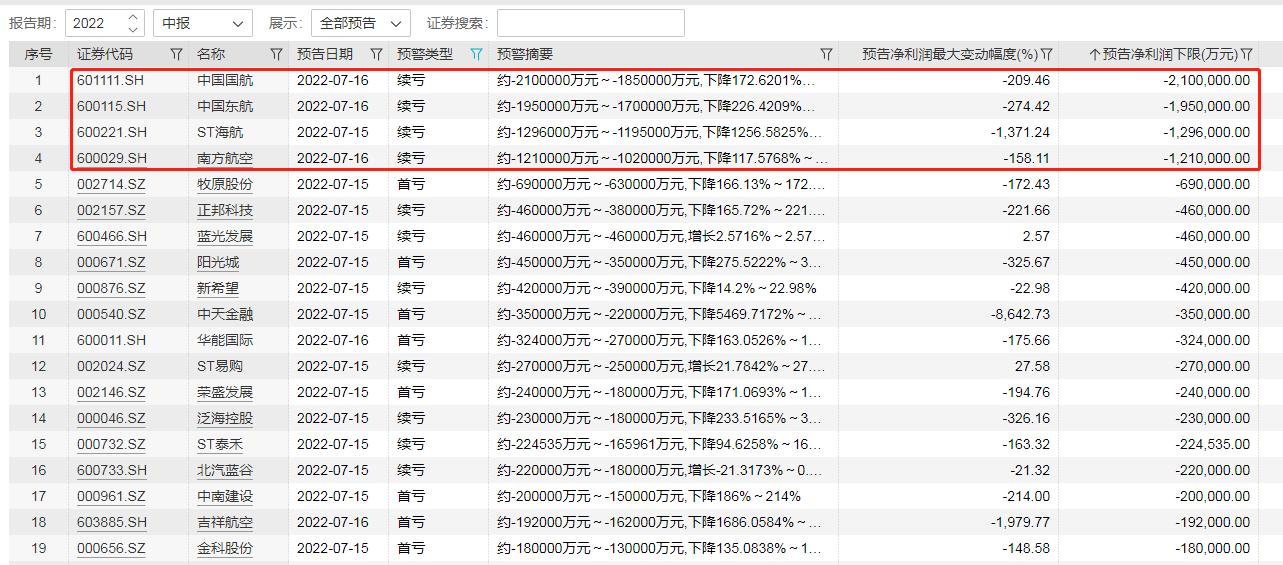1283x565 pixels.
Task: Click the 序号 column header
Action: tap(38, 54)
